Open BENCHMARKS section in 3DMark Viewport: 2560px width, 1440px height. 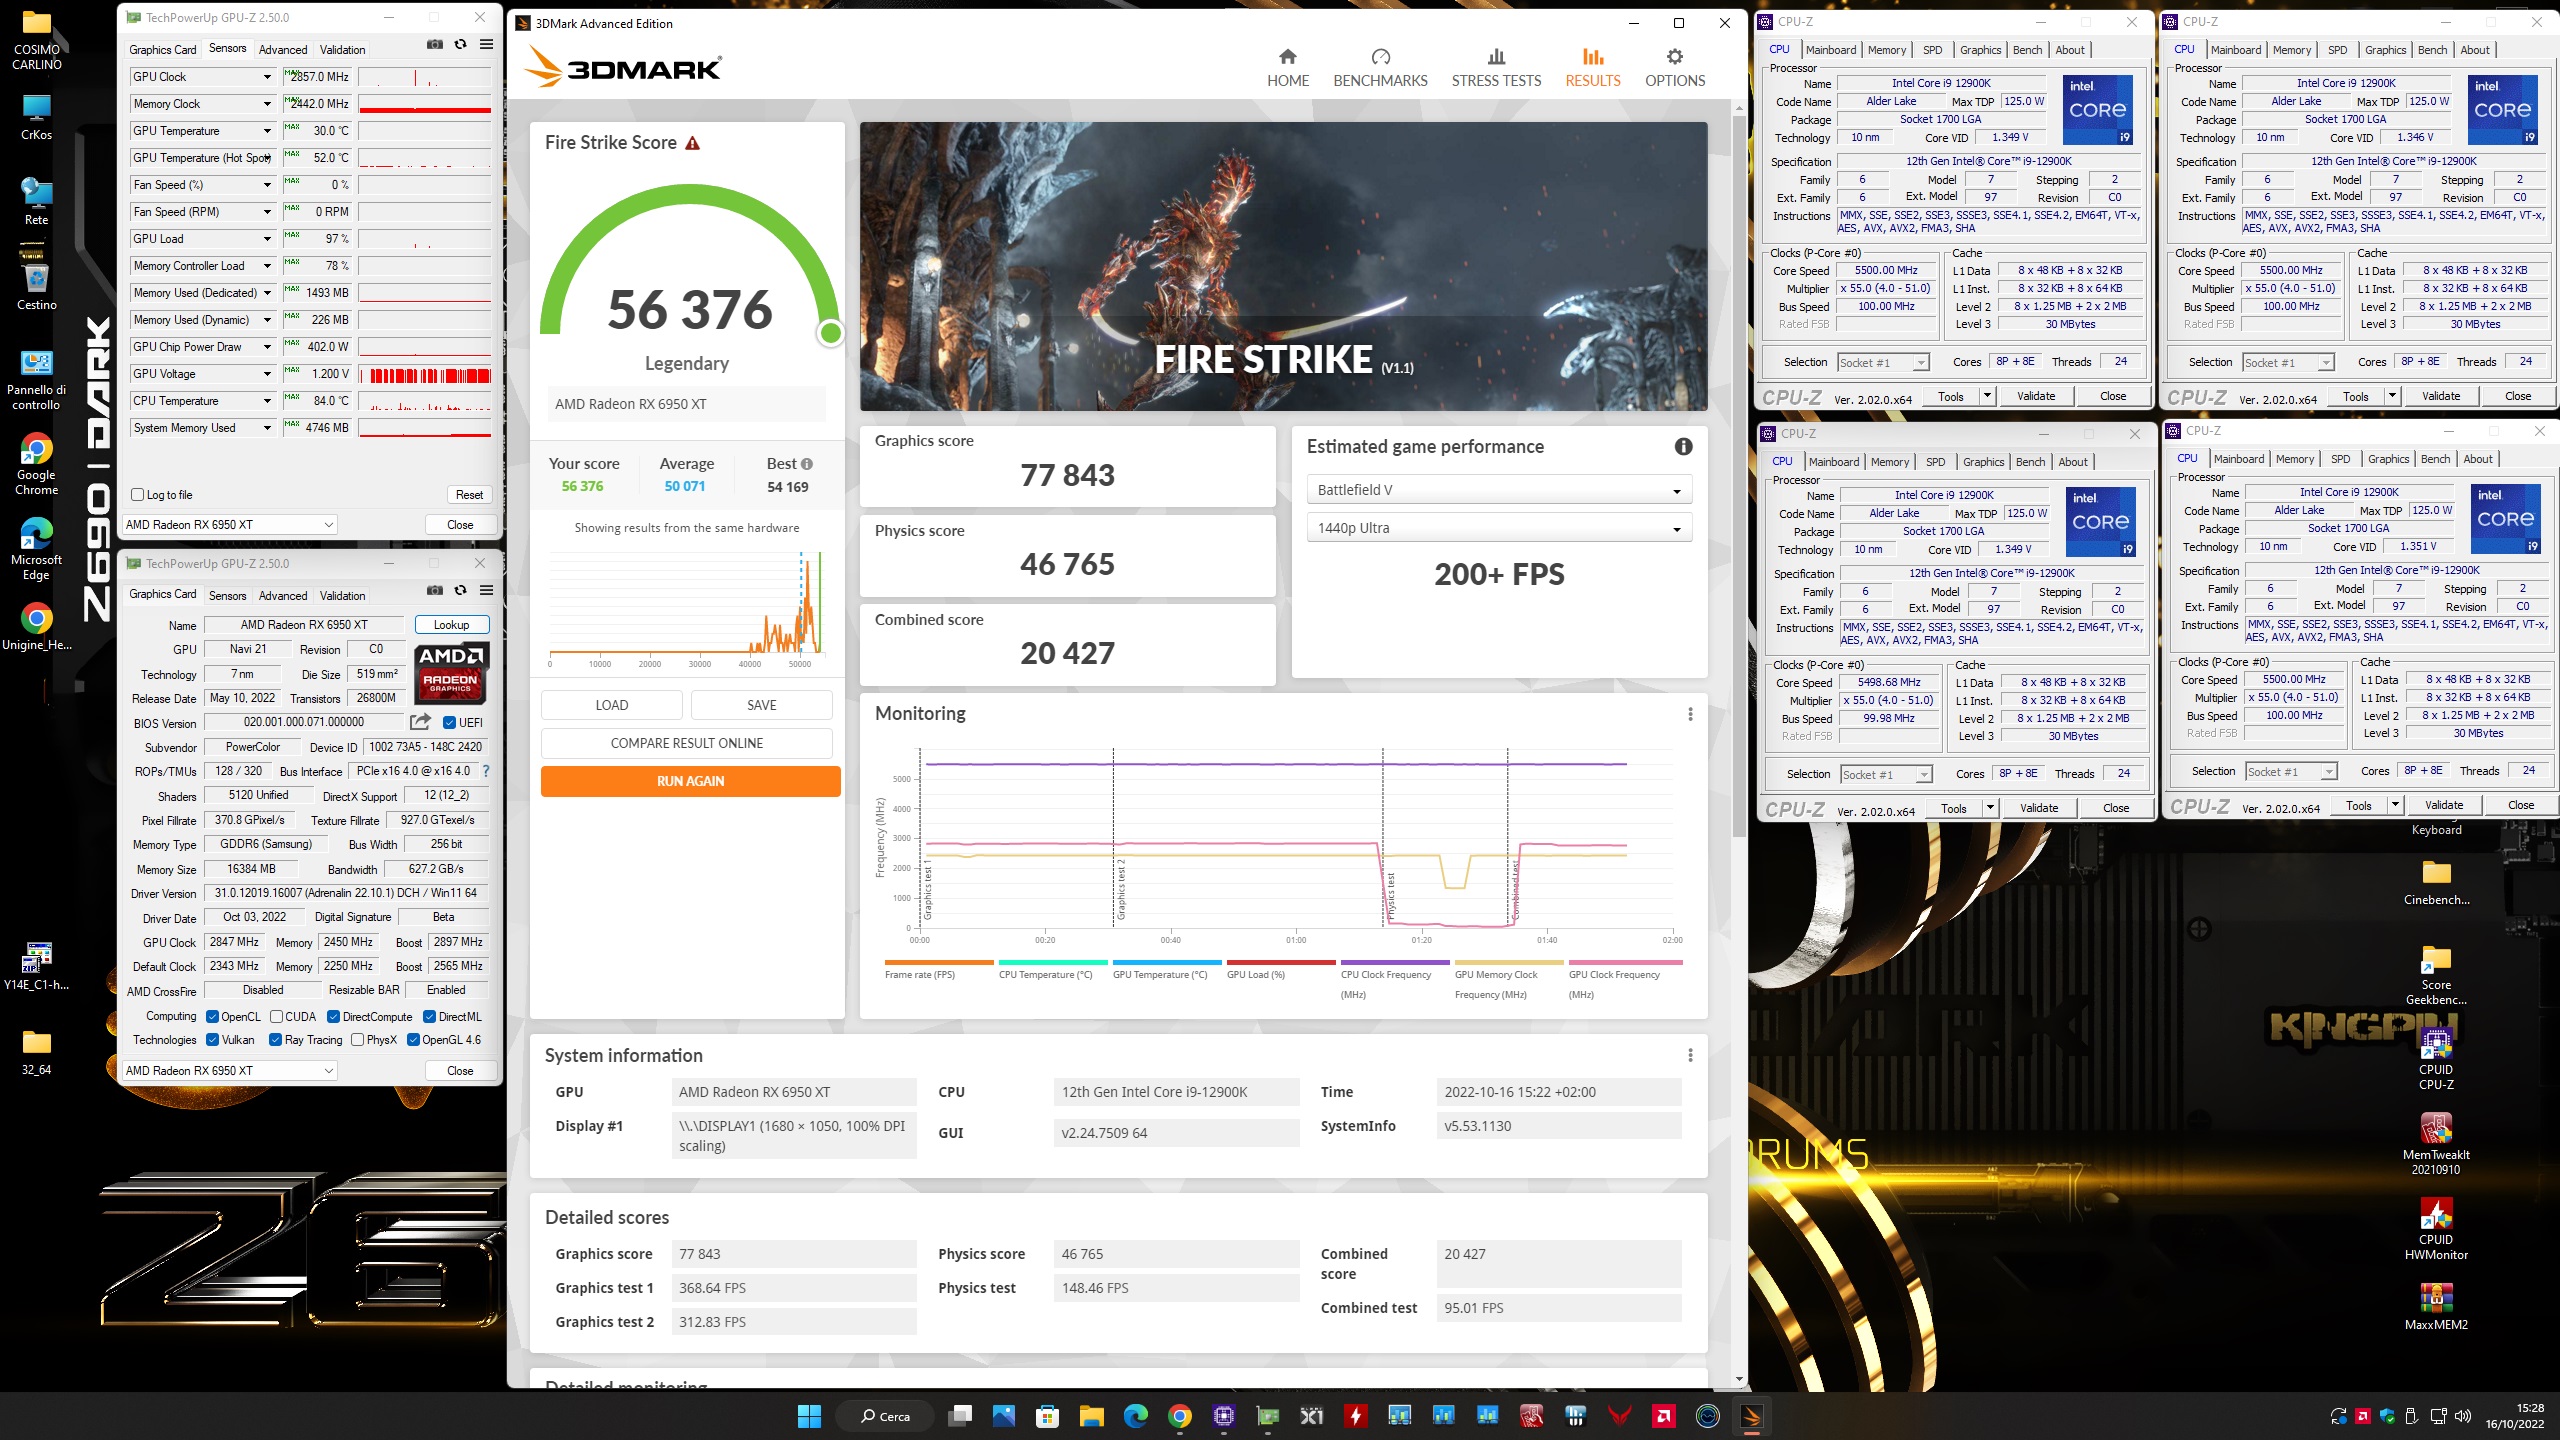[x=1380, y=68]
